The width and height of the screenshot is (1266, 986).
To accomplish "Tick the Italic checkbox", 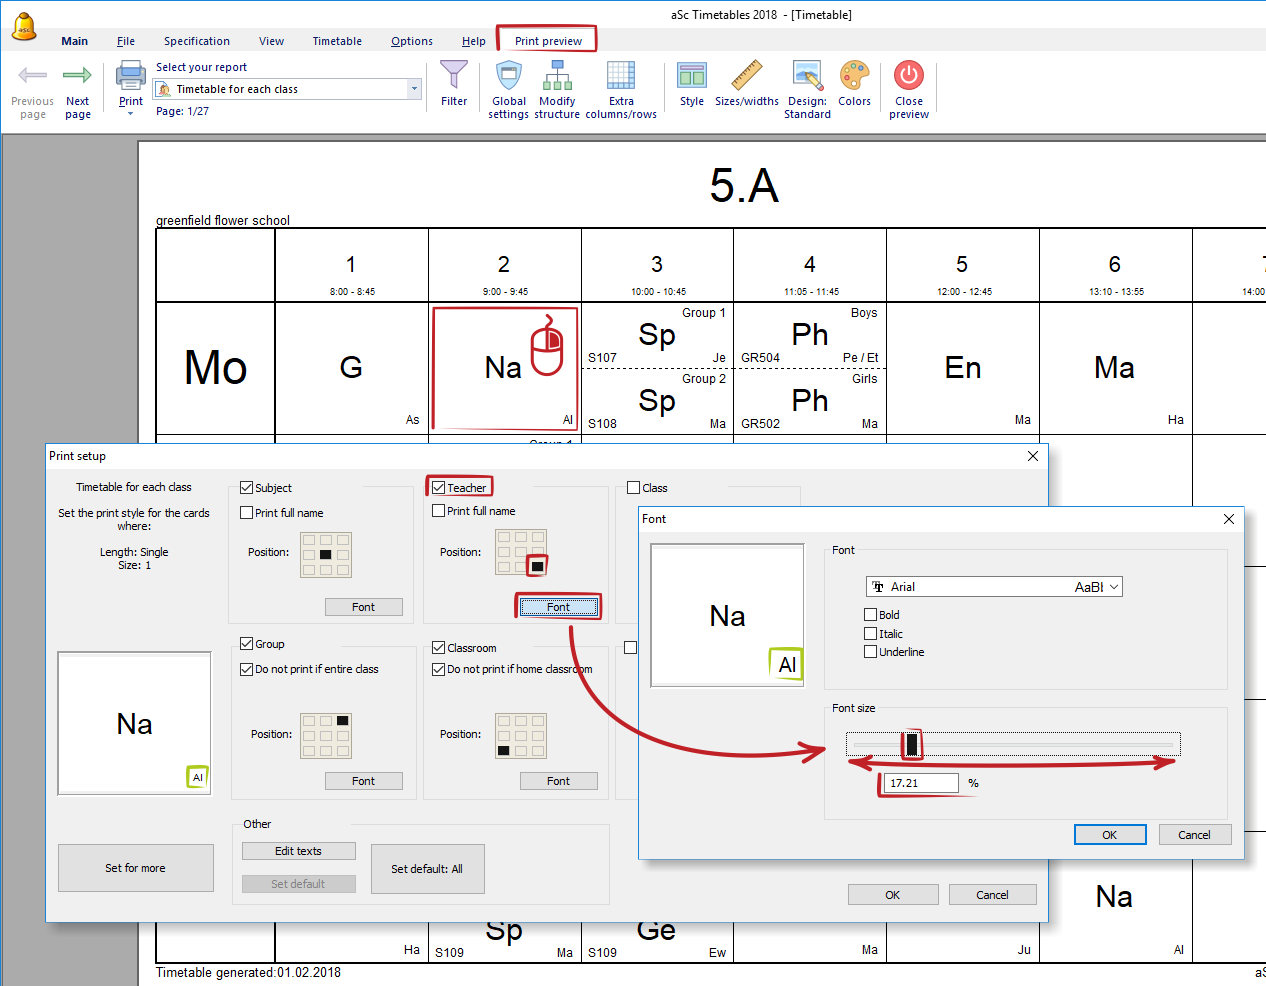I will coord(871,634).
